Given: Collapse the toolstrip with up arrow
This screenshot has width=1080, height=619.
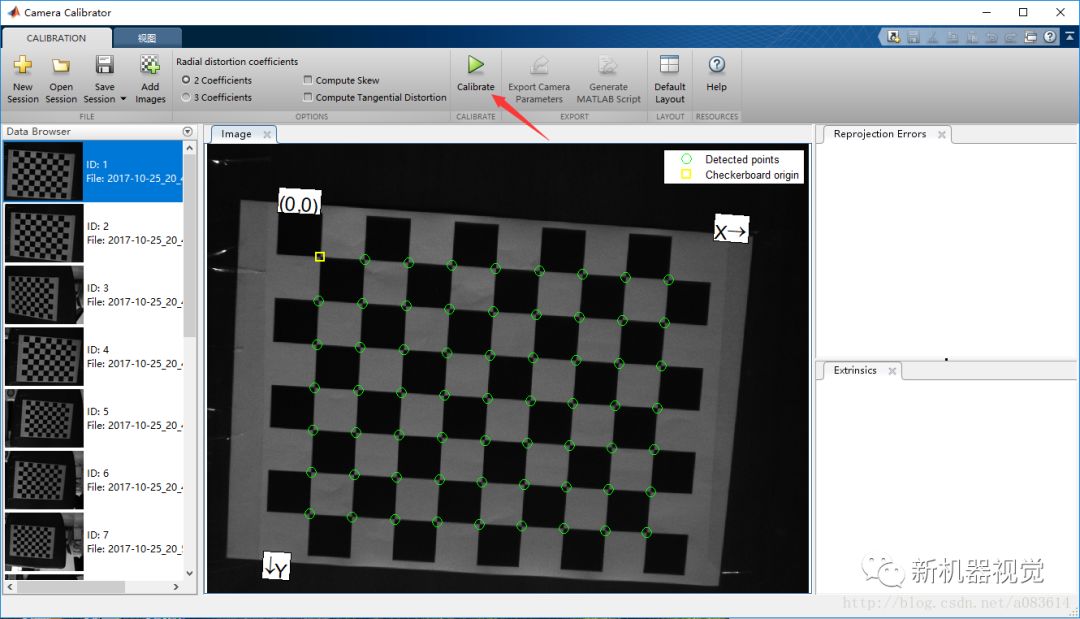Looking at the screenshot, I should (x=1070, y=36).
